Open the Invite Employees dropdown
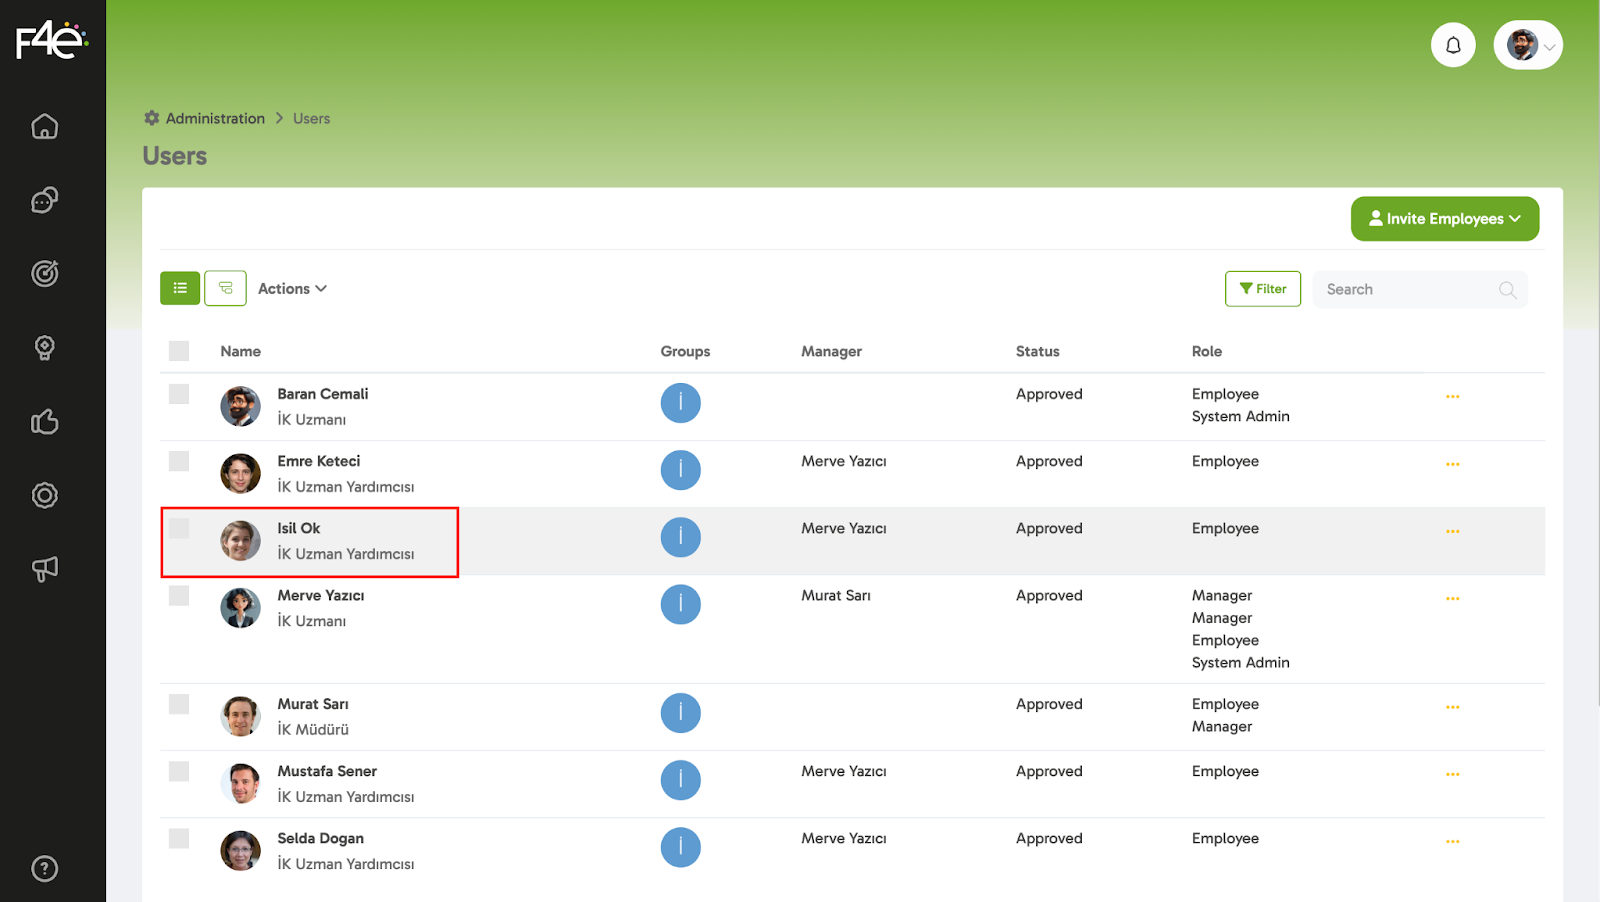Screen dimensions: 1600x902 pos(1444,219)
